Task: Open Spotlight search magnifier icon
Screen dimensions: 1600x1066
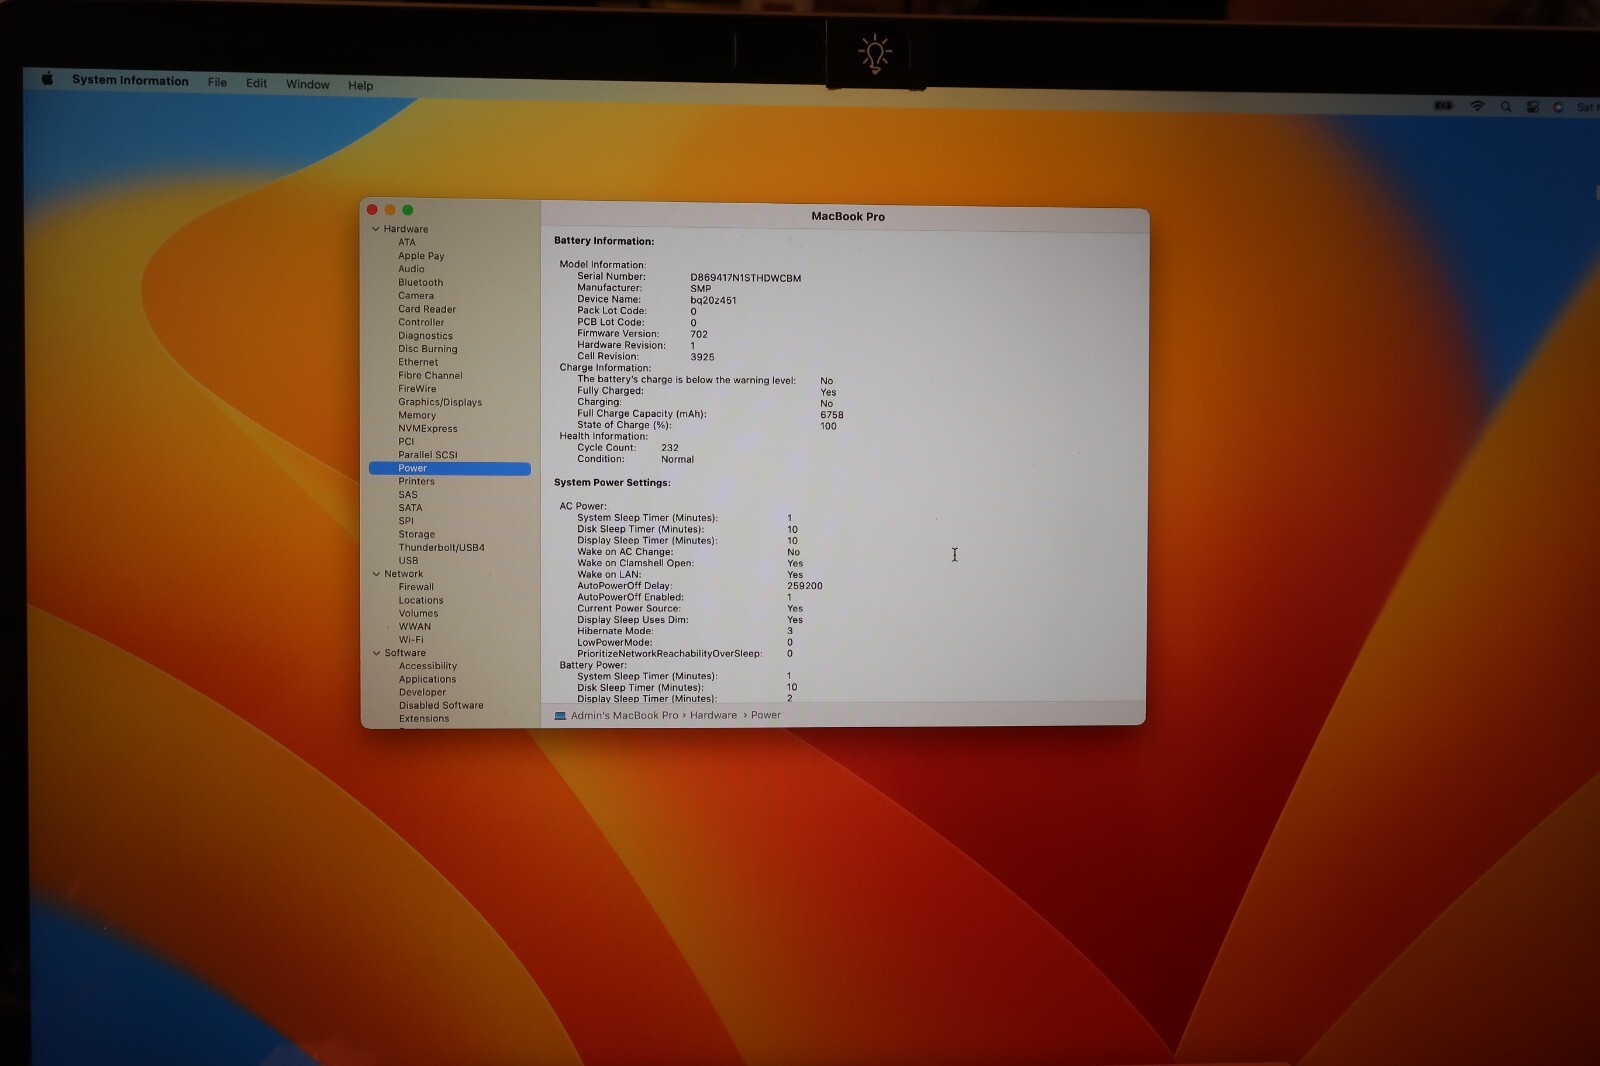Action: (x=1505, y=107)
